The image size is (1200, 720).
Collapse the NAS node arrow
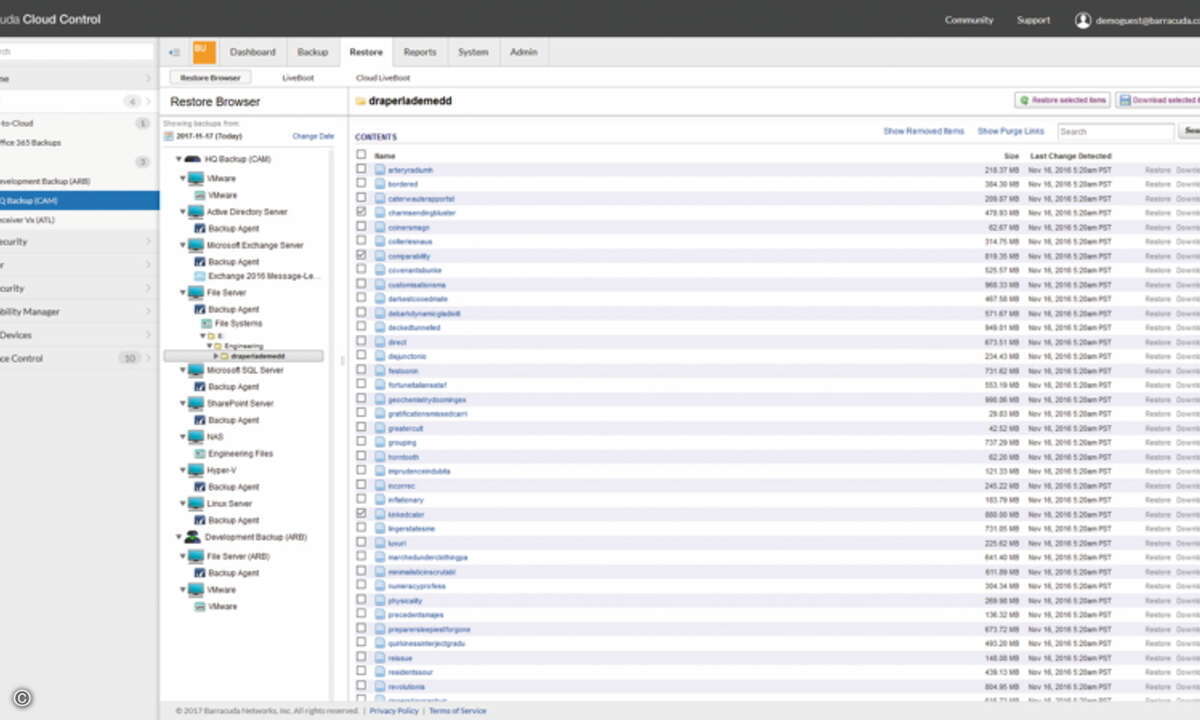click(183, 437)
